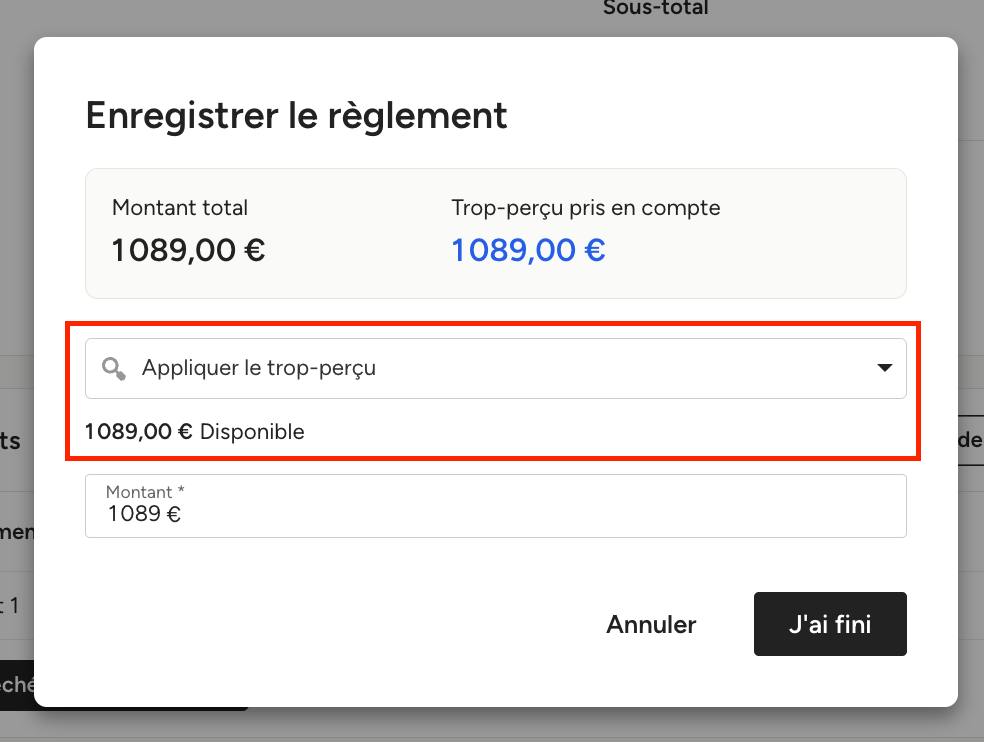Click the "1" text on the left background
Image resolution: width=984 pixels, height=742 pixels.
tap(14, 606)
